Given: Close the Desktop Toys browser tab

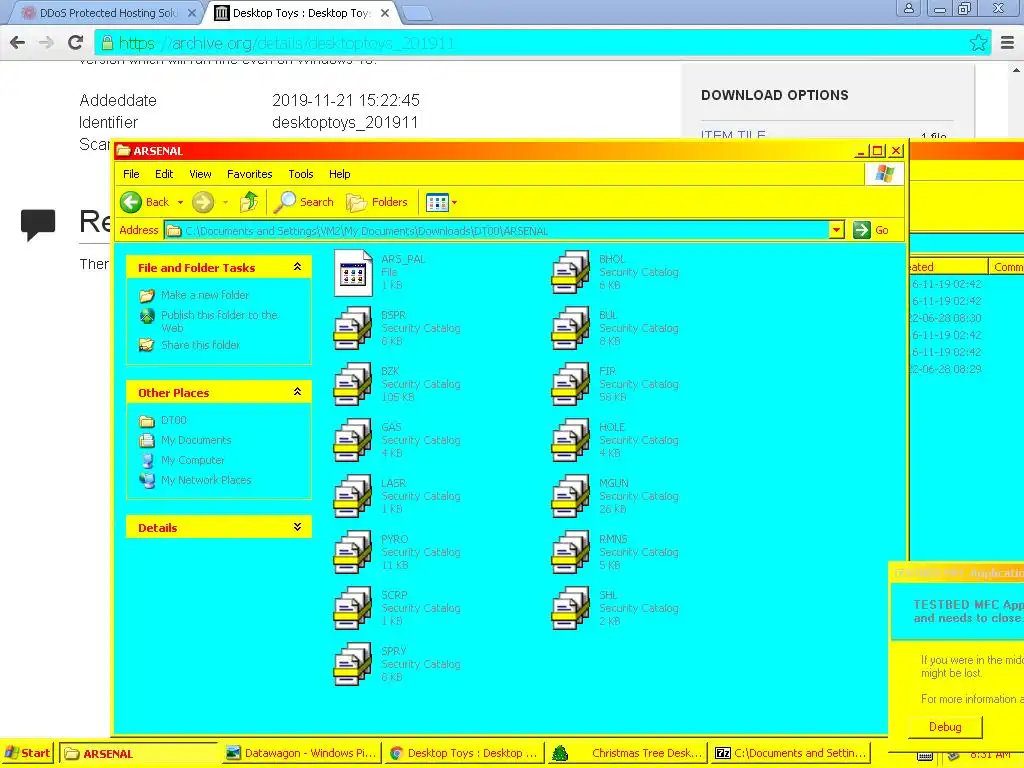Looking at the screenshot, I should pyautogui.click(x=385, y=13).
